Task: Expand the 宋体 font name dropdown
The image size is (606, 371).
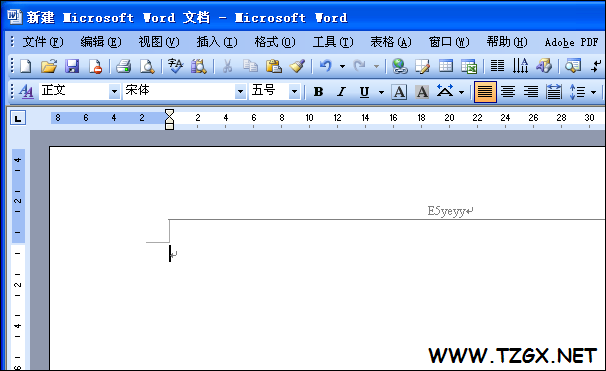Action: 240,92
